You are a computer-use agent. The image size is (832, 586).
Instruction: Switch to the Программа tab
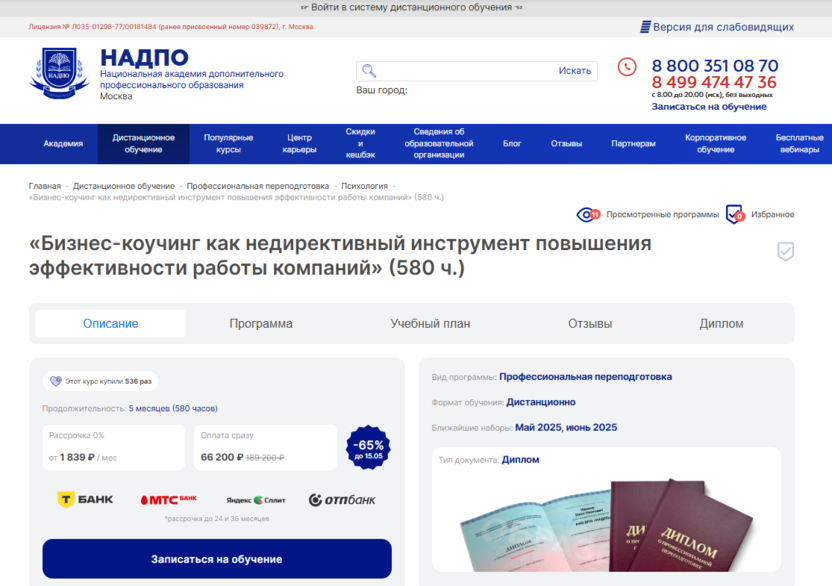(x=261, y=324)
